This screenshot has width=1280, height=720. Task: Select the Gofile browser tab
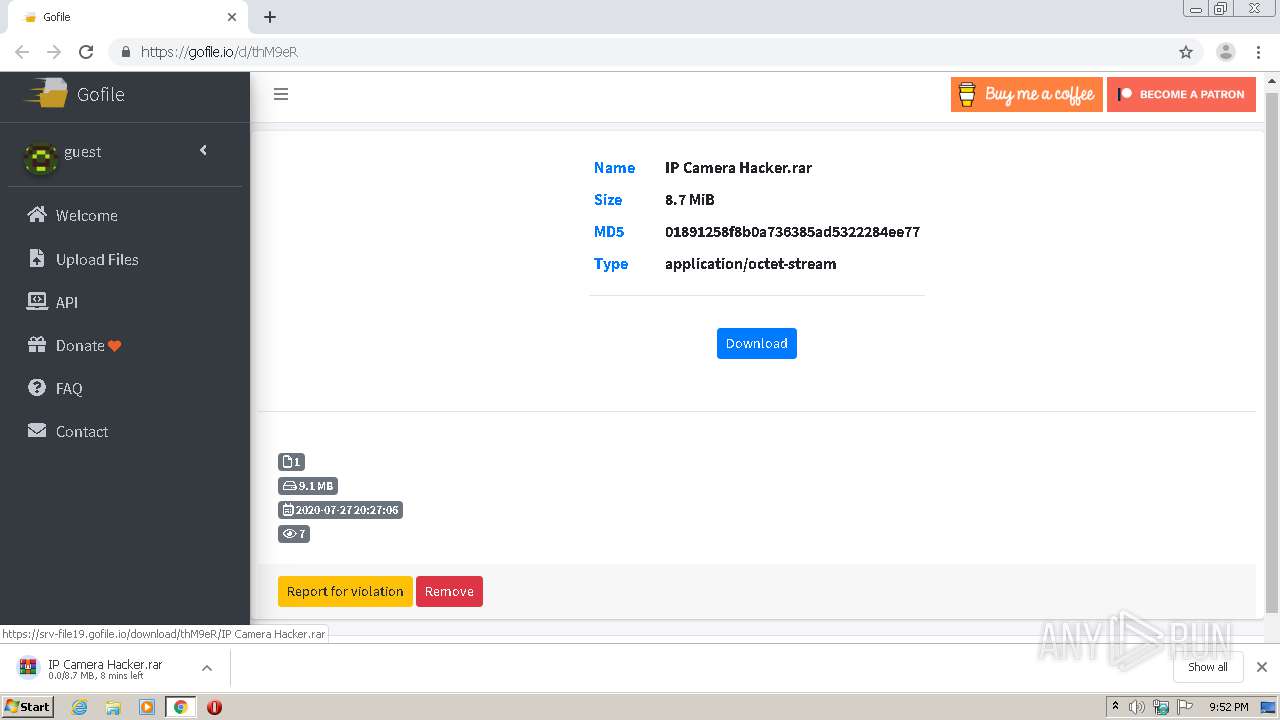click(x=128, y=17)
